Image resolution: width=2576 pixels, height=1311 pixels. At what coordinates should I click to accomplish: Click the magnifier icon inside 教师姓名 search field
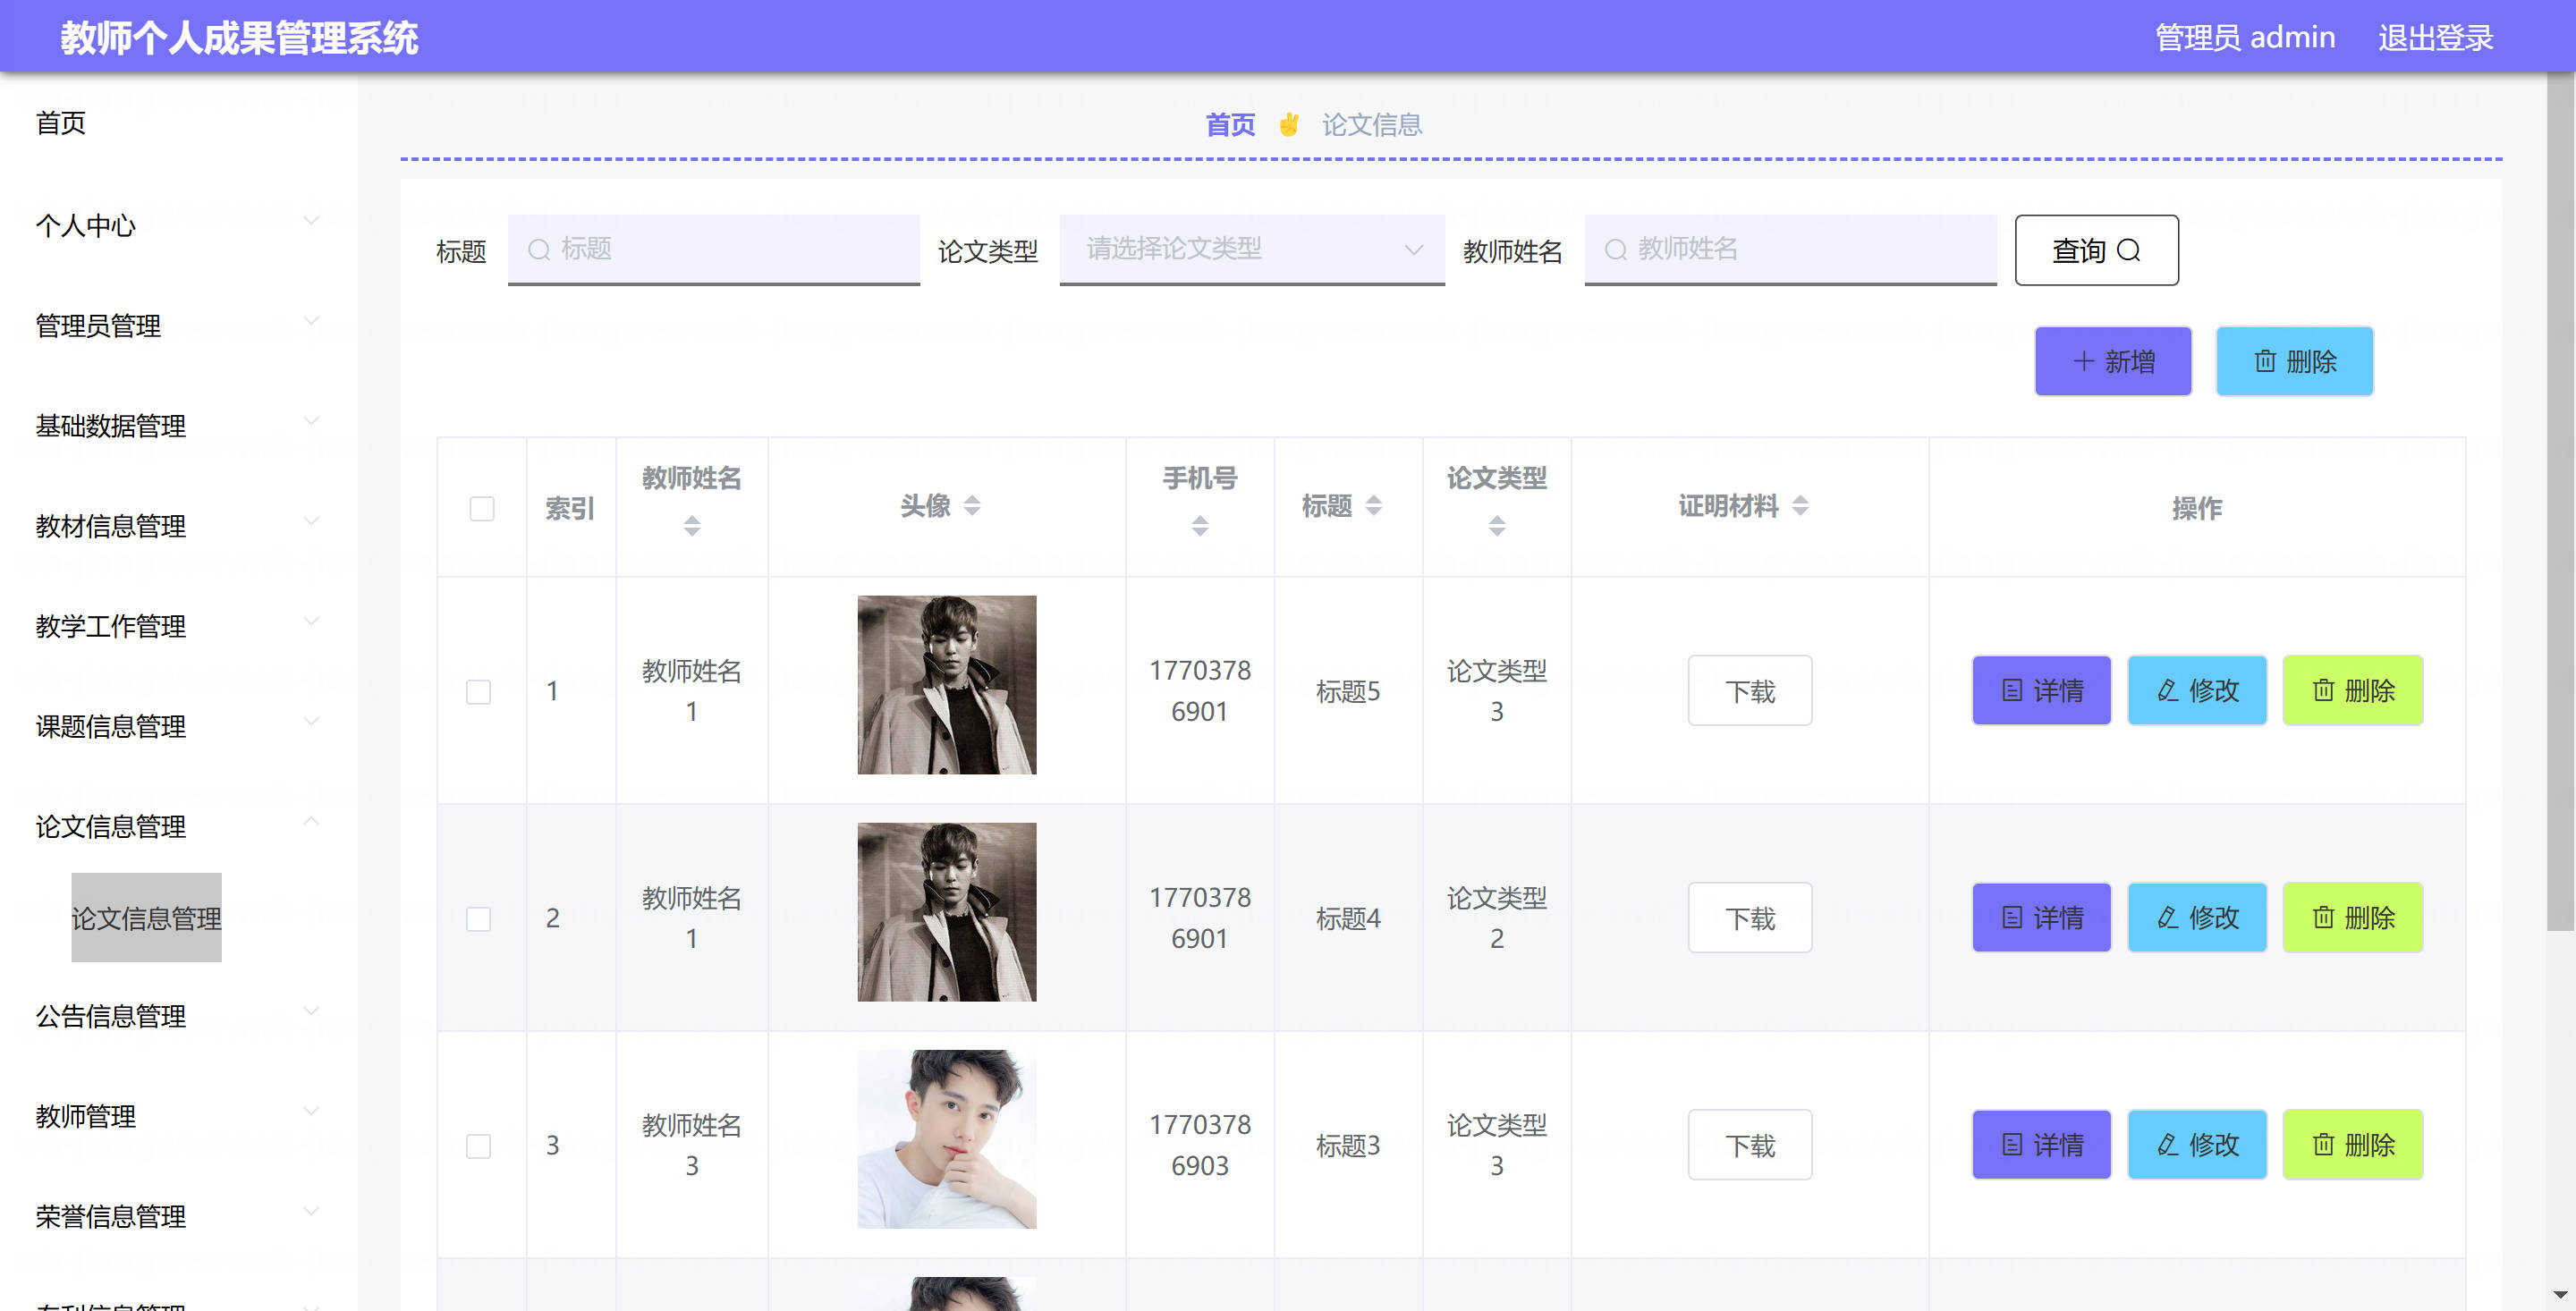[1616, 250]
